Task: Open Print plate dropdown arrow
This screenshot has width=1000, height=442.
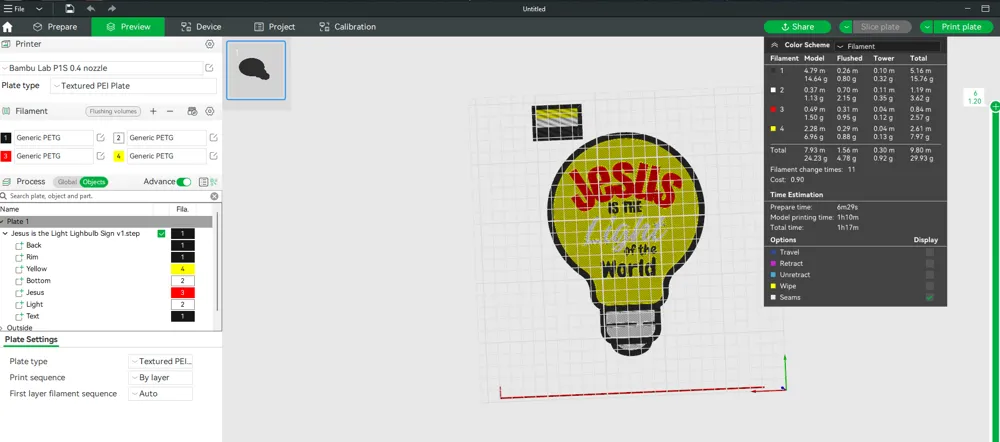Action: [x=927, y=27]
